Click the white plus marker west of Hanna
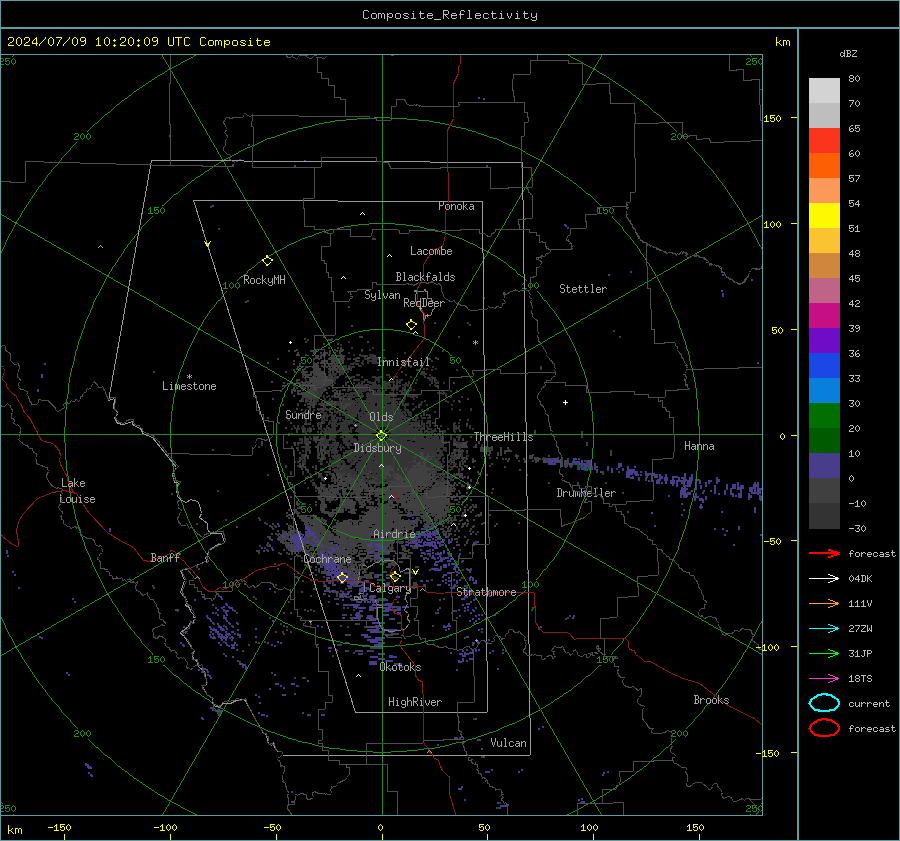This screenshot has height=841, width=900. click(565, 402)
